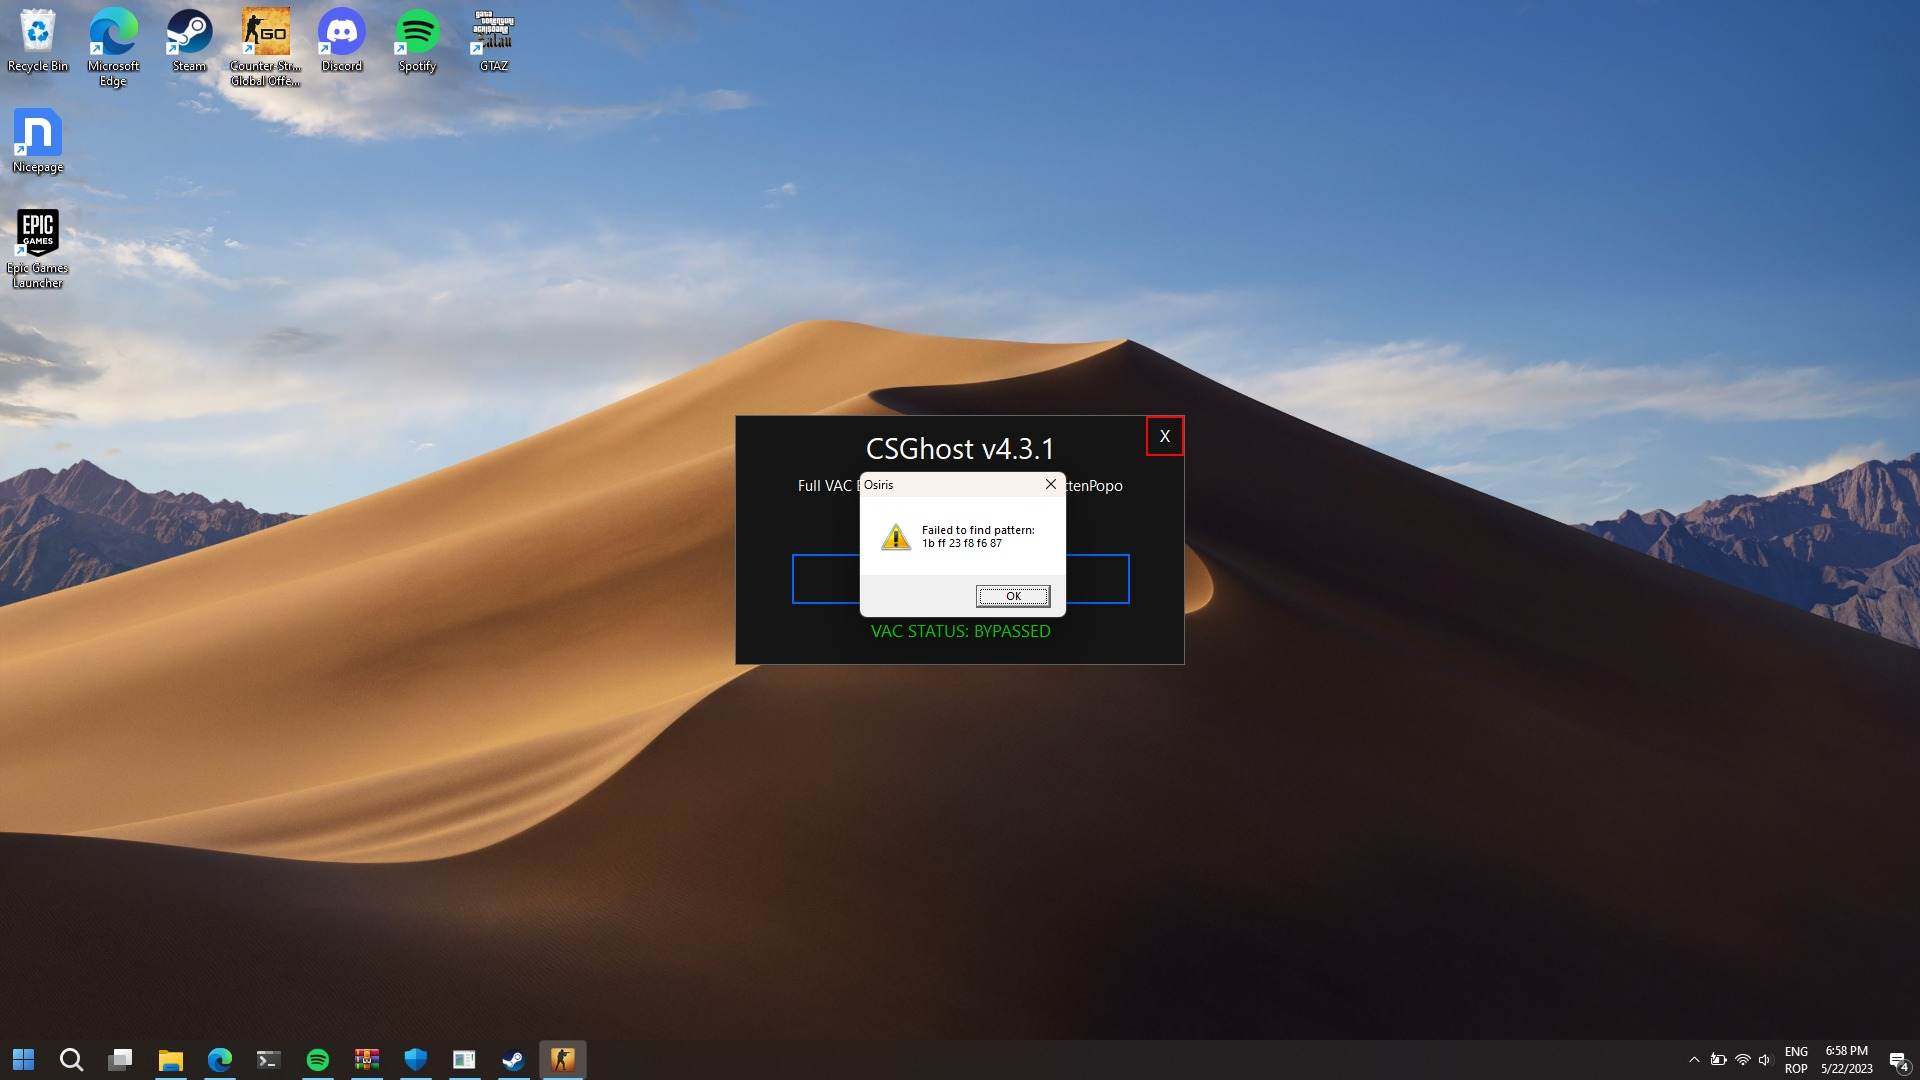Image resolution: width=1920 pixels, height=1080 pixels.
Task: Open WinRAR from the taskbar
Action: point(367,1059)
